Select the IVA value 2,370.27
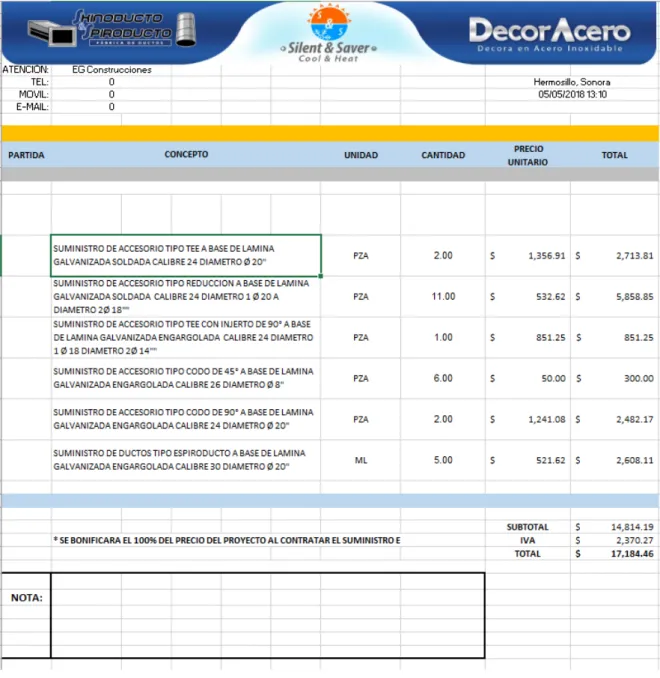Screen dimensions: 660x678 click(615, 540)
